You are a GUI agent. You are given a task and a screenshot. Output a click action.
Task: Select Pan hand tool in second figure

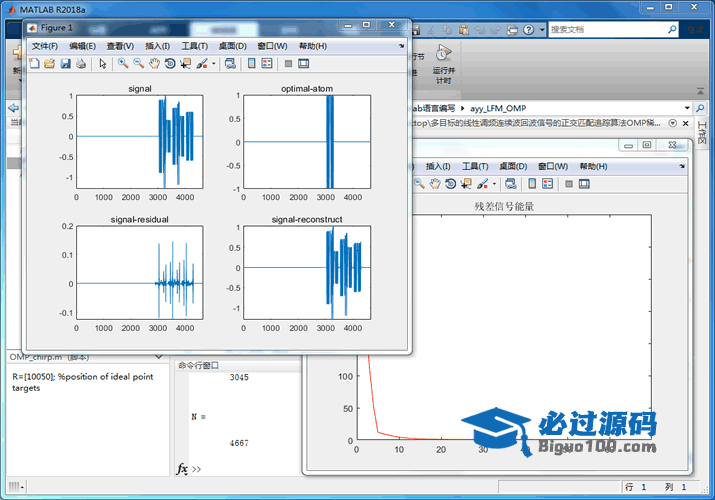(x=435, y=184)
